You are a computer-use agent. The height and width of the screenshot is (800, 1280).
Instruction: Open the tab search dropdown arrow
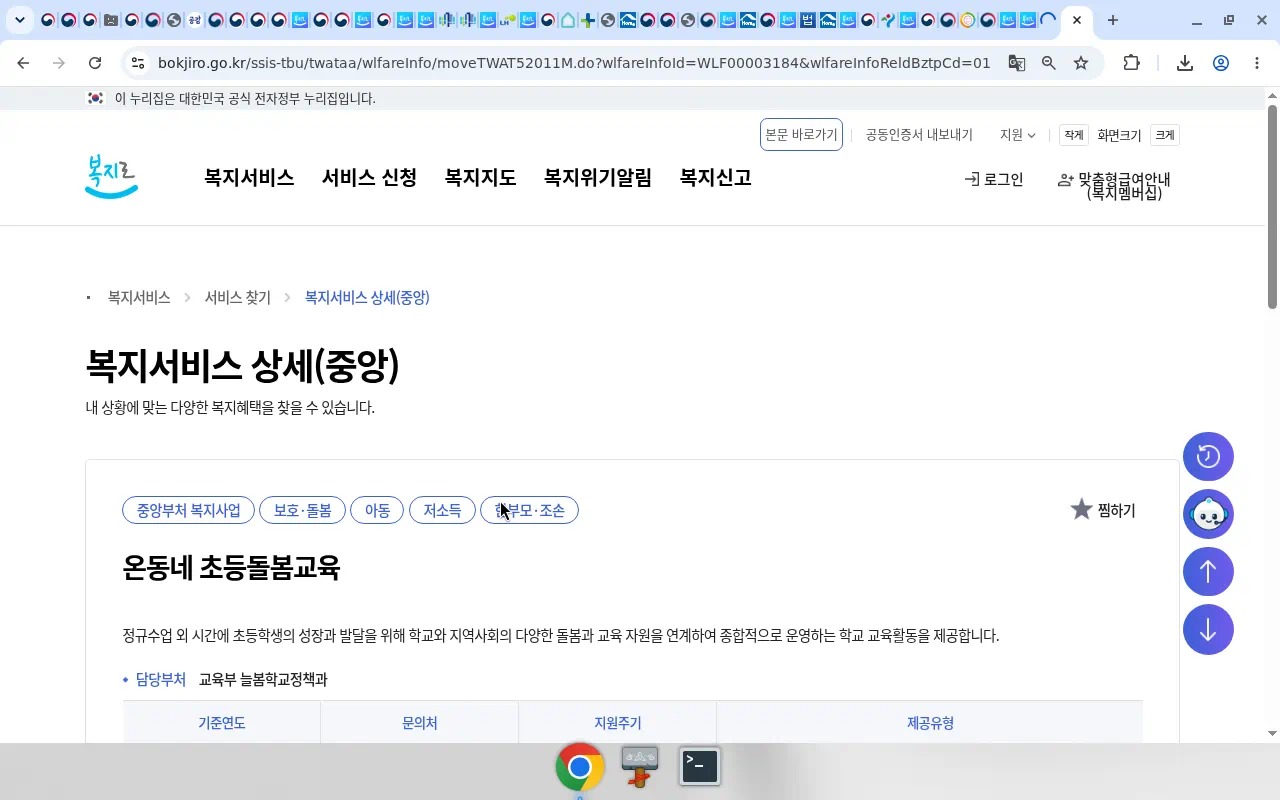[19, 20]
